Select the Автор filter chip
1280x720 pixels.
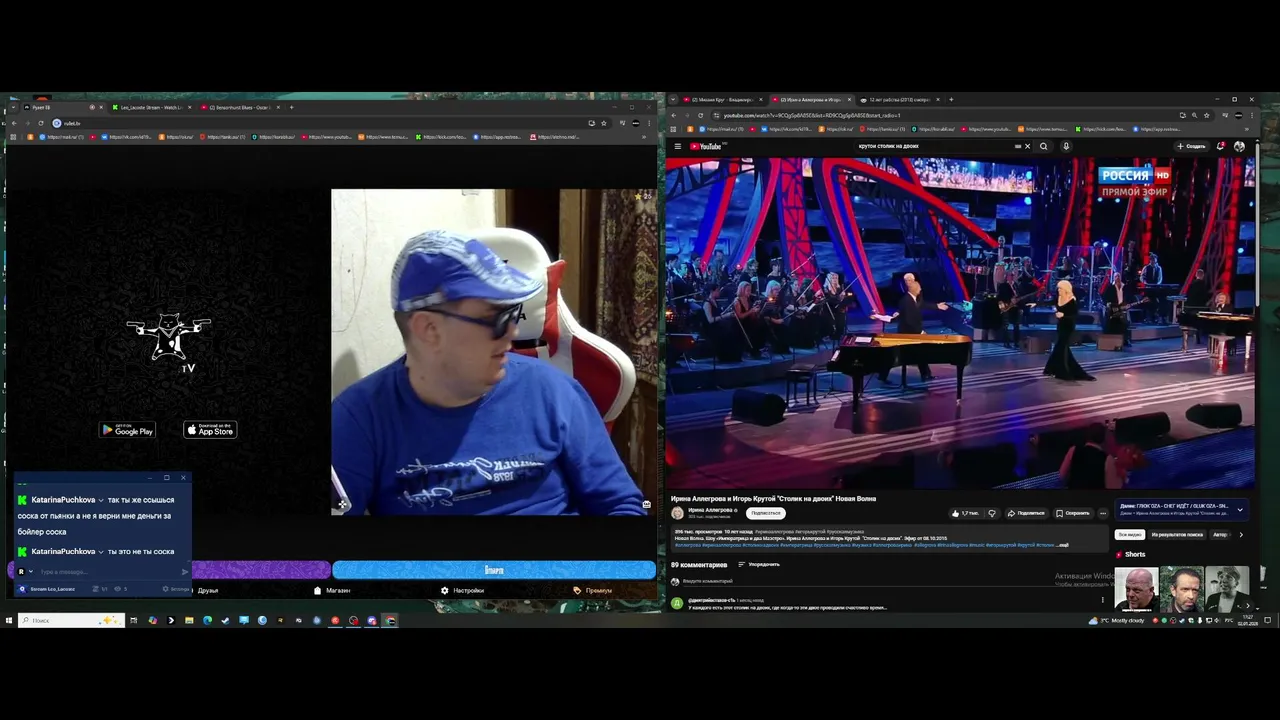pos(1220,534)
